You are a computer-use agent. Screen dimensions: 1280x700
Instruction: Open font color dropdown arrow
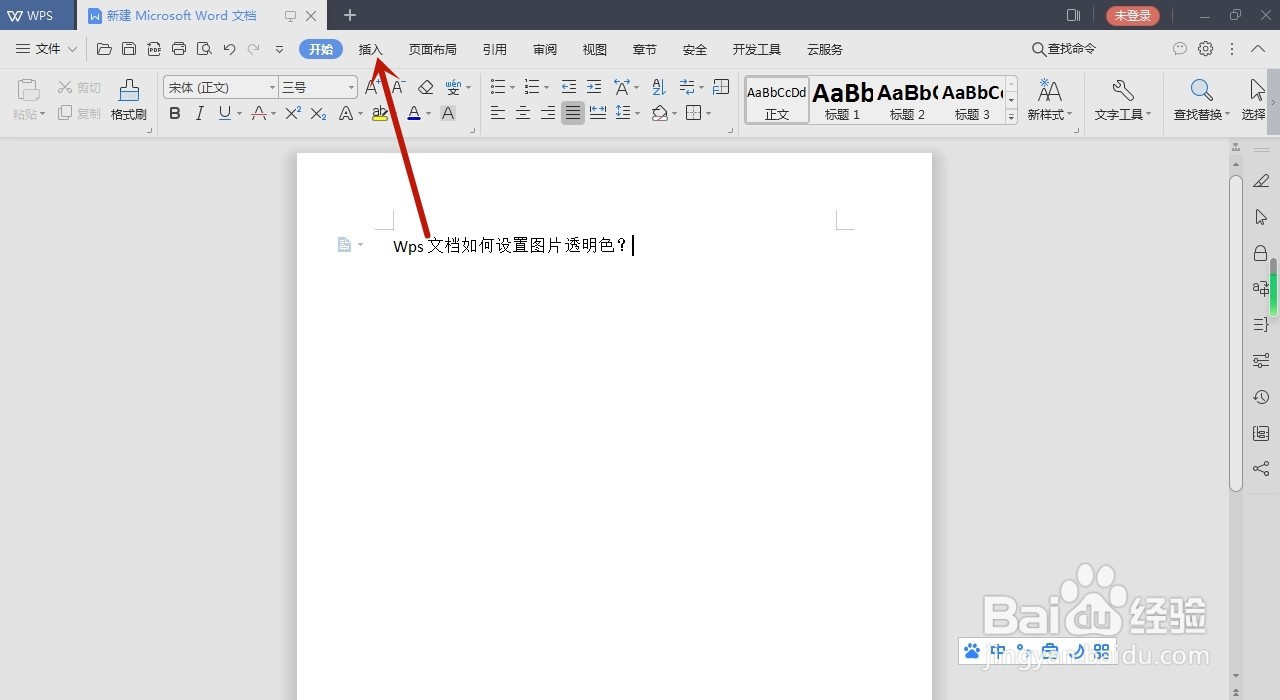(x=428, y=115)
